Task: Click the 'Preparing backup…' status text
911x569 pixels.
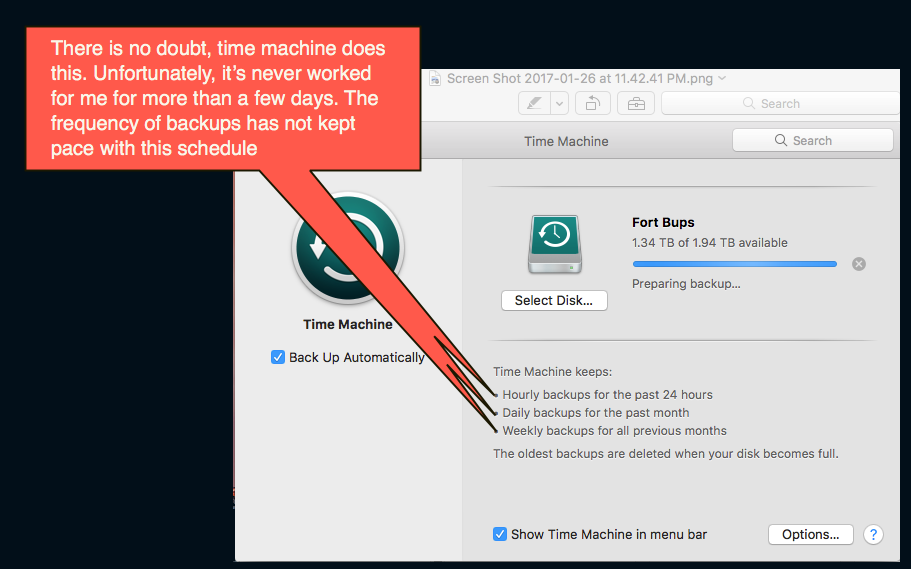Action: (x=686, y=284)
